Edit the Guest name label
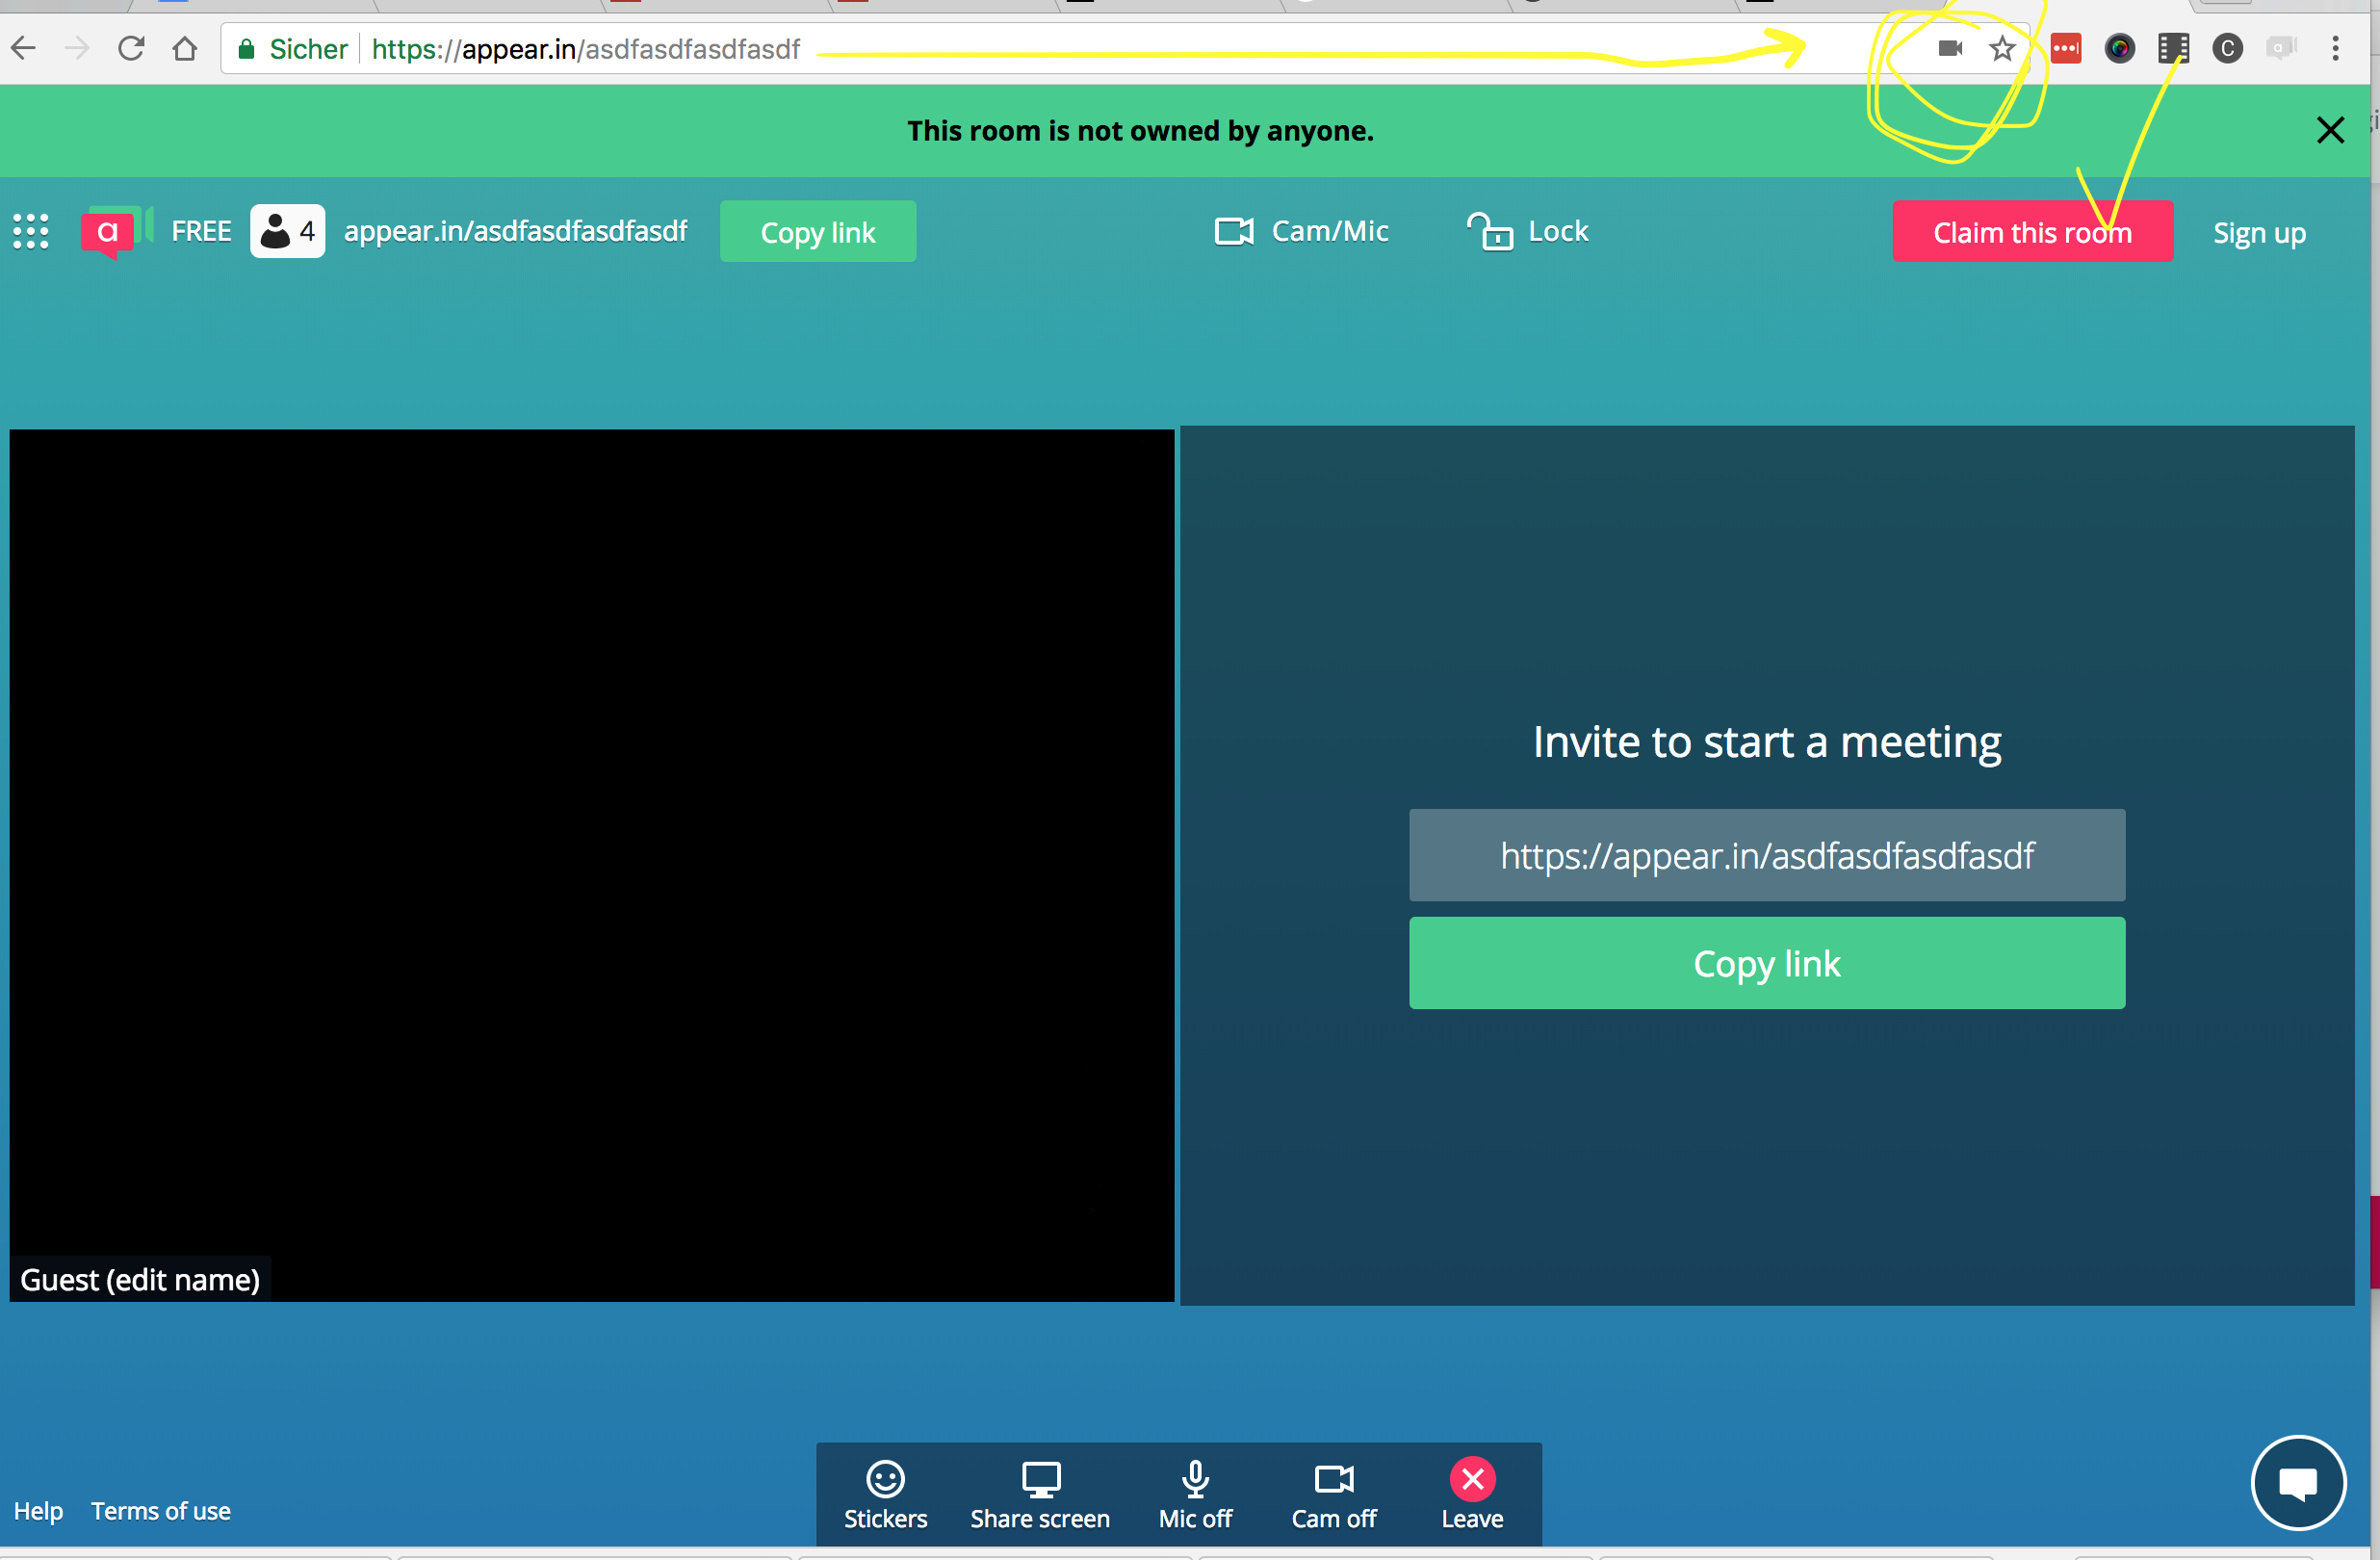The height and width of the screenshot is (1560, 2380). [x=140, y=1280]
